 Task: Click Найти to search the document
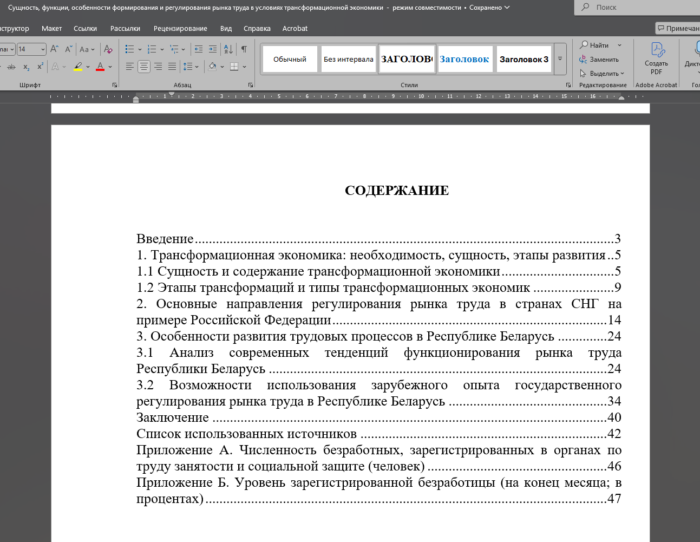point(595,45)
